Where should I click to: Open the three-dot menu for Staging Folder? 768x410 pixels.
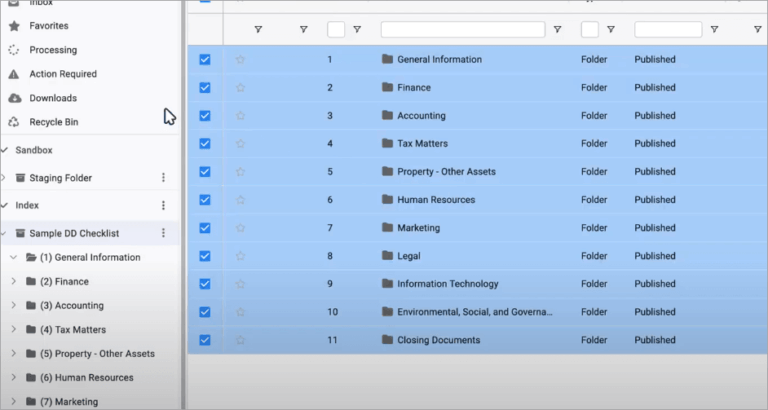(x=164, y=178)
